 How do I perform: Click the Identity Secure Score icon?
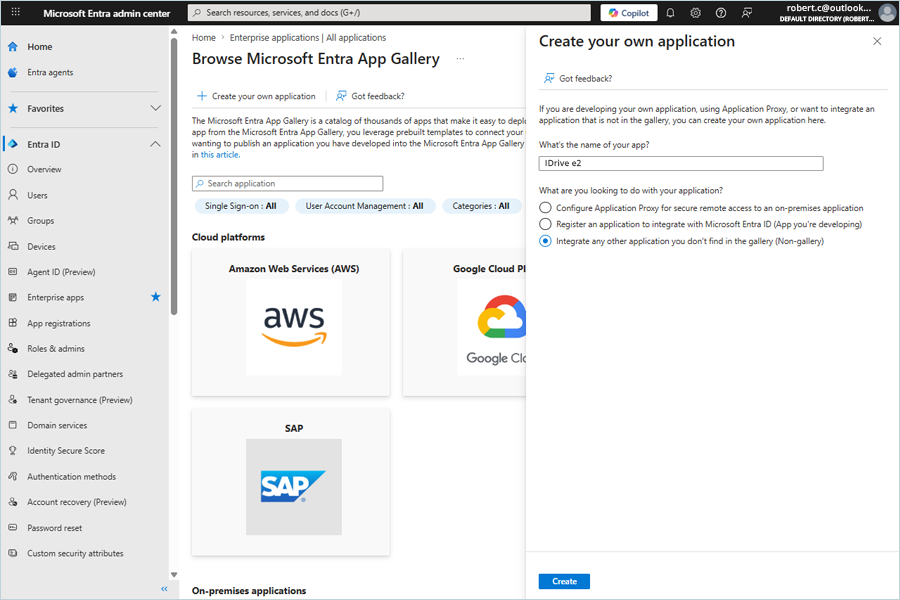(13, 451)
